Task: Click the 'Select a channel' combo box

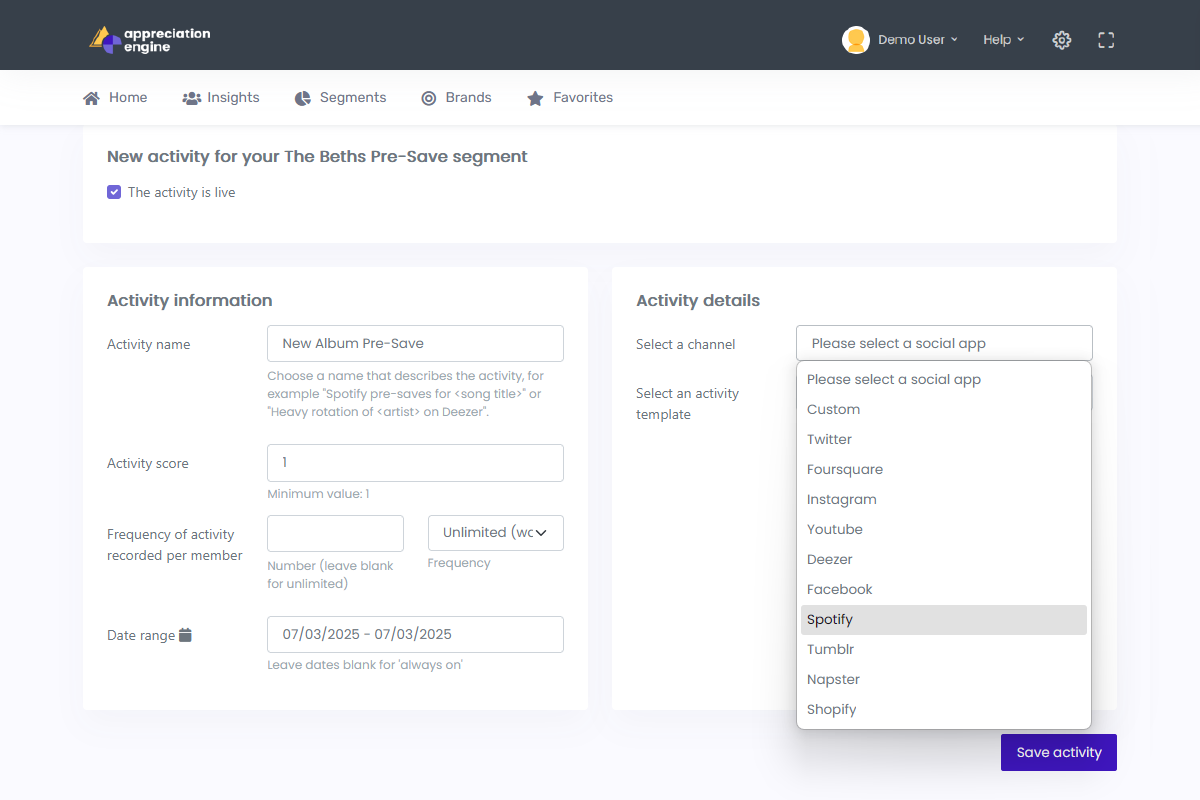Action: 944,343
